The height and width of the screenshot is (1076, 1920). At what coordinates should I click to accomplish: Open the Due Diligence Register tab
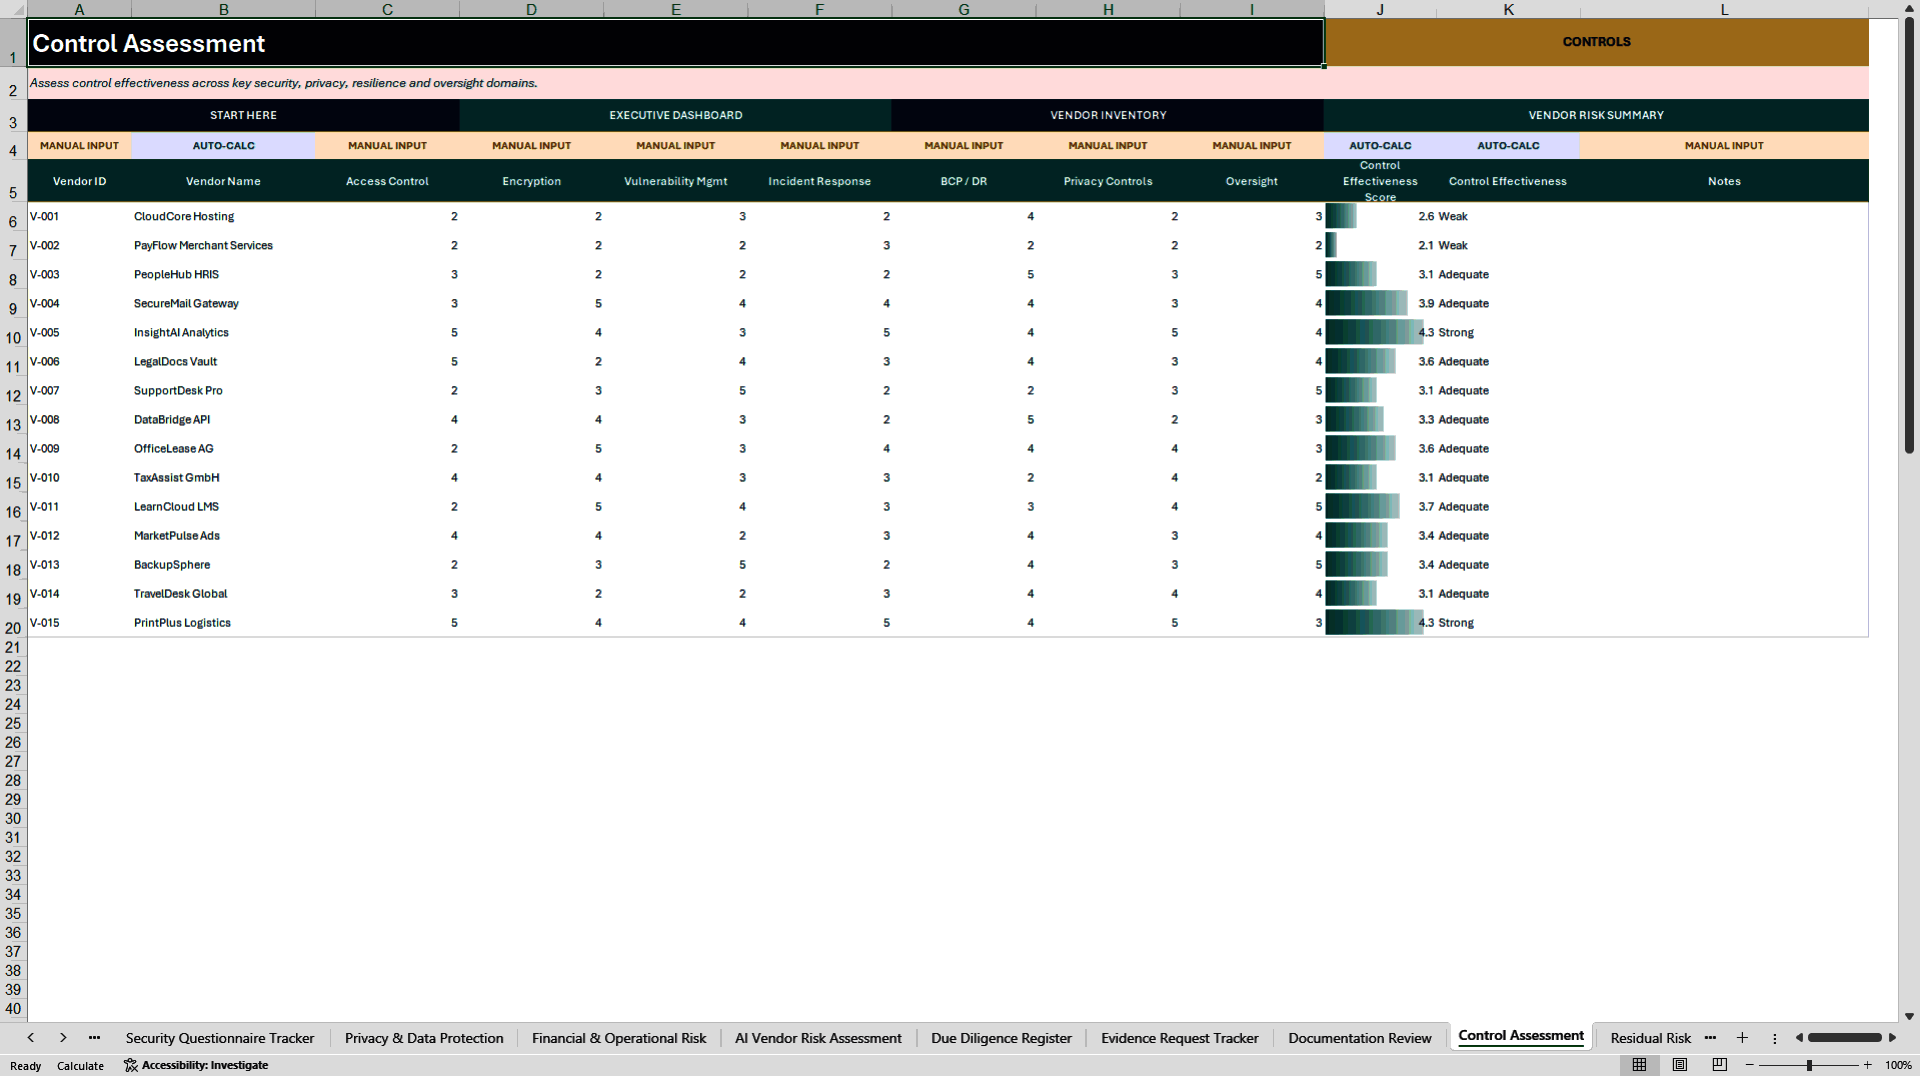1001,1038
